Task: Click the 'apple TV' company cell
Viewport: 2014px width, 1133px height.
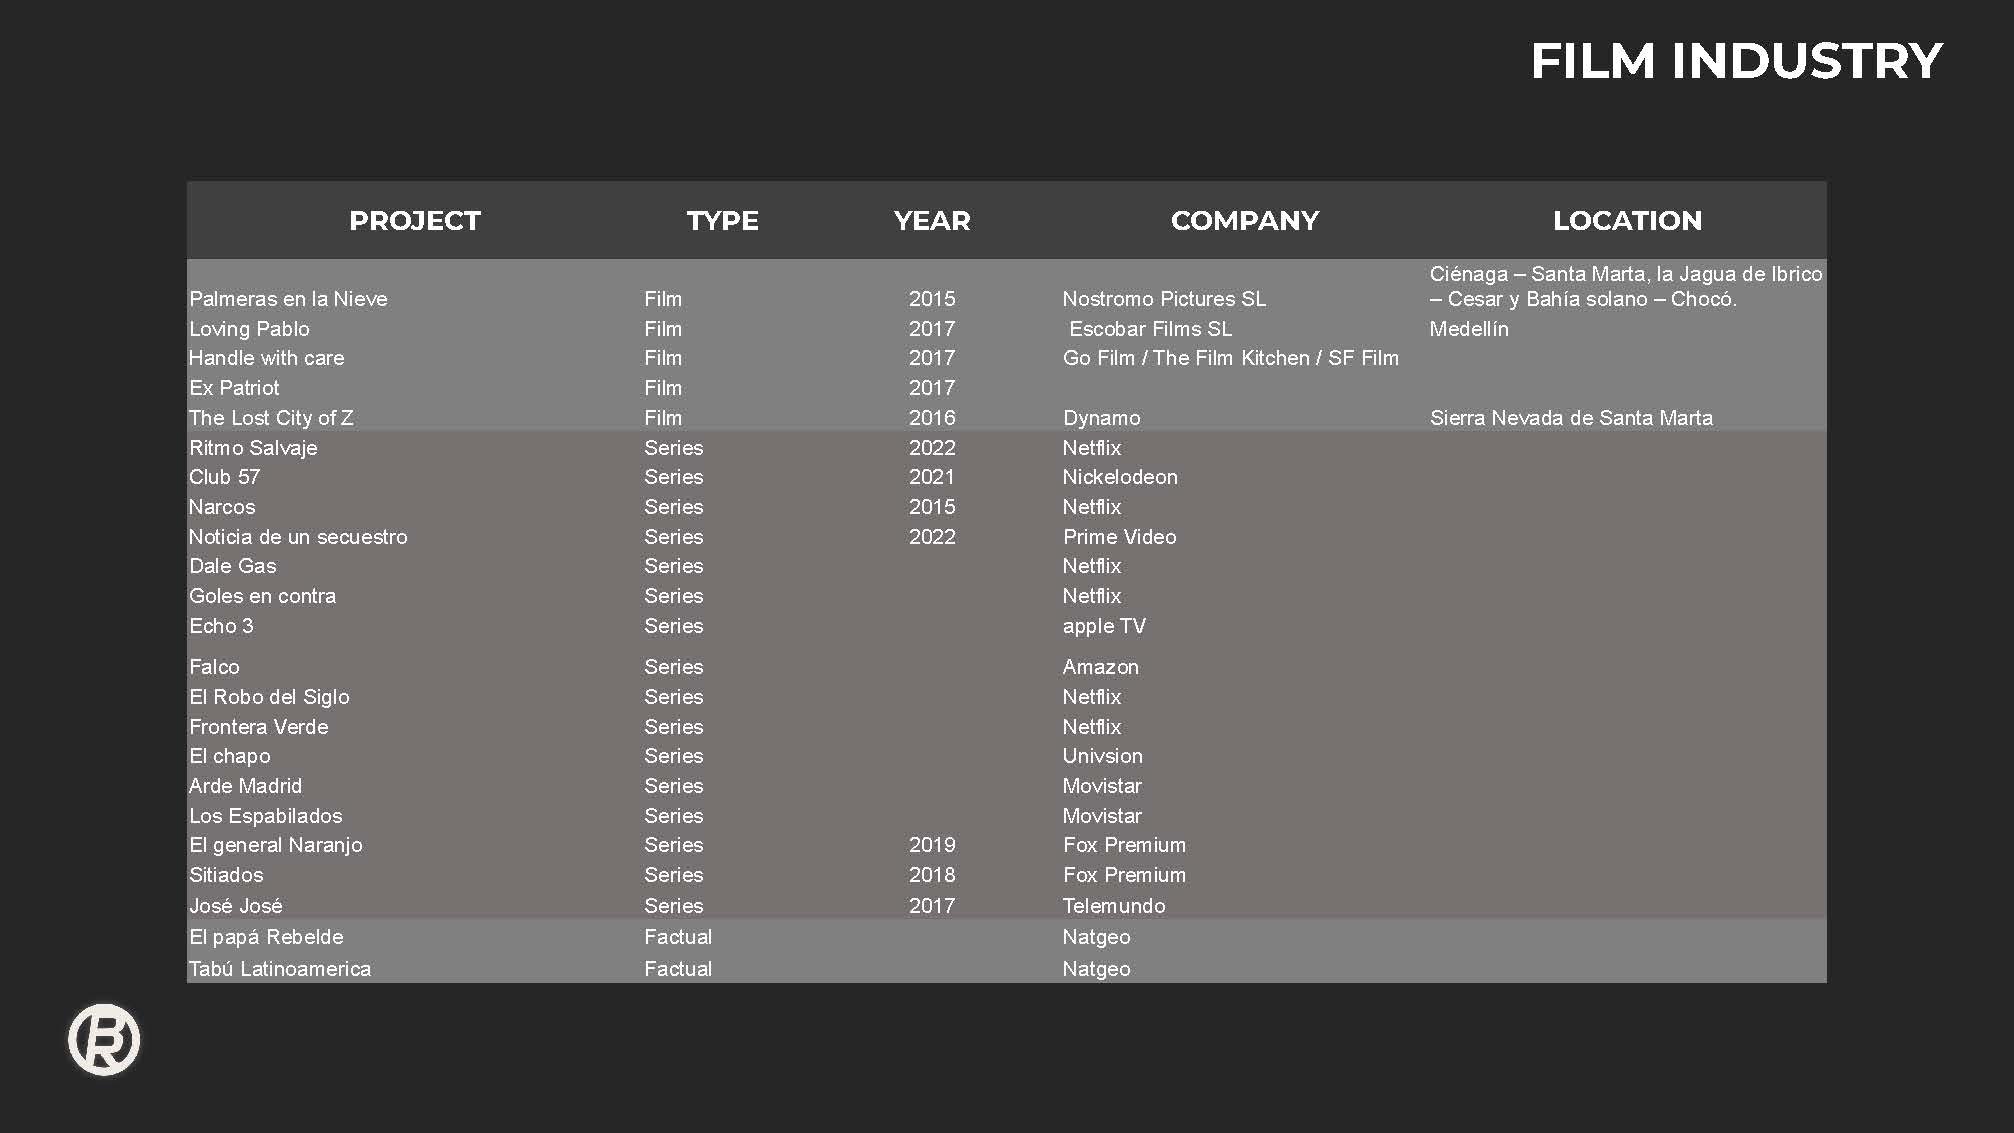Action: (x=1104, y=626)
